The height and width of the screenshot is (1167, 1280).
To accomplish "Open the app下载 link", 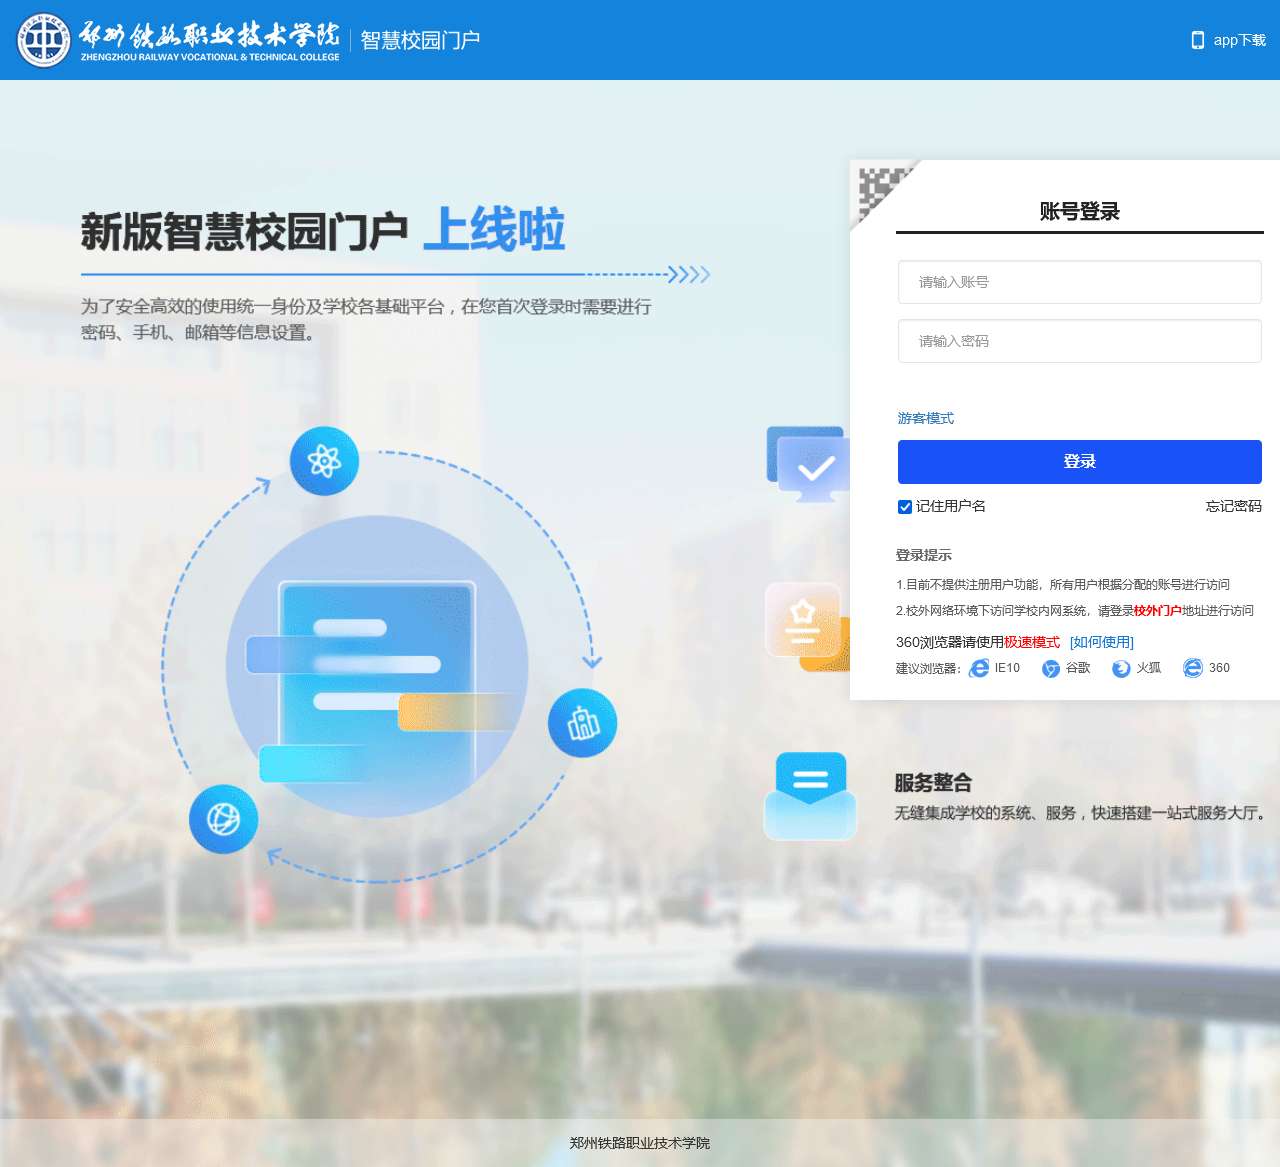I will (1239, 40).
